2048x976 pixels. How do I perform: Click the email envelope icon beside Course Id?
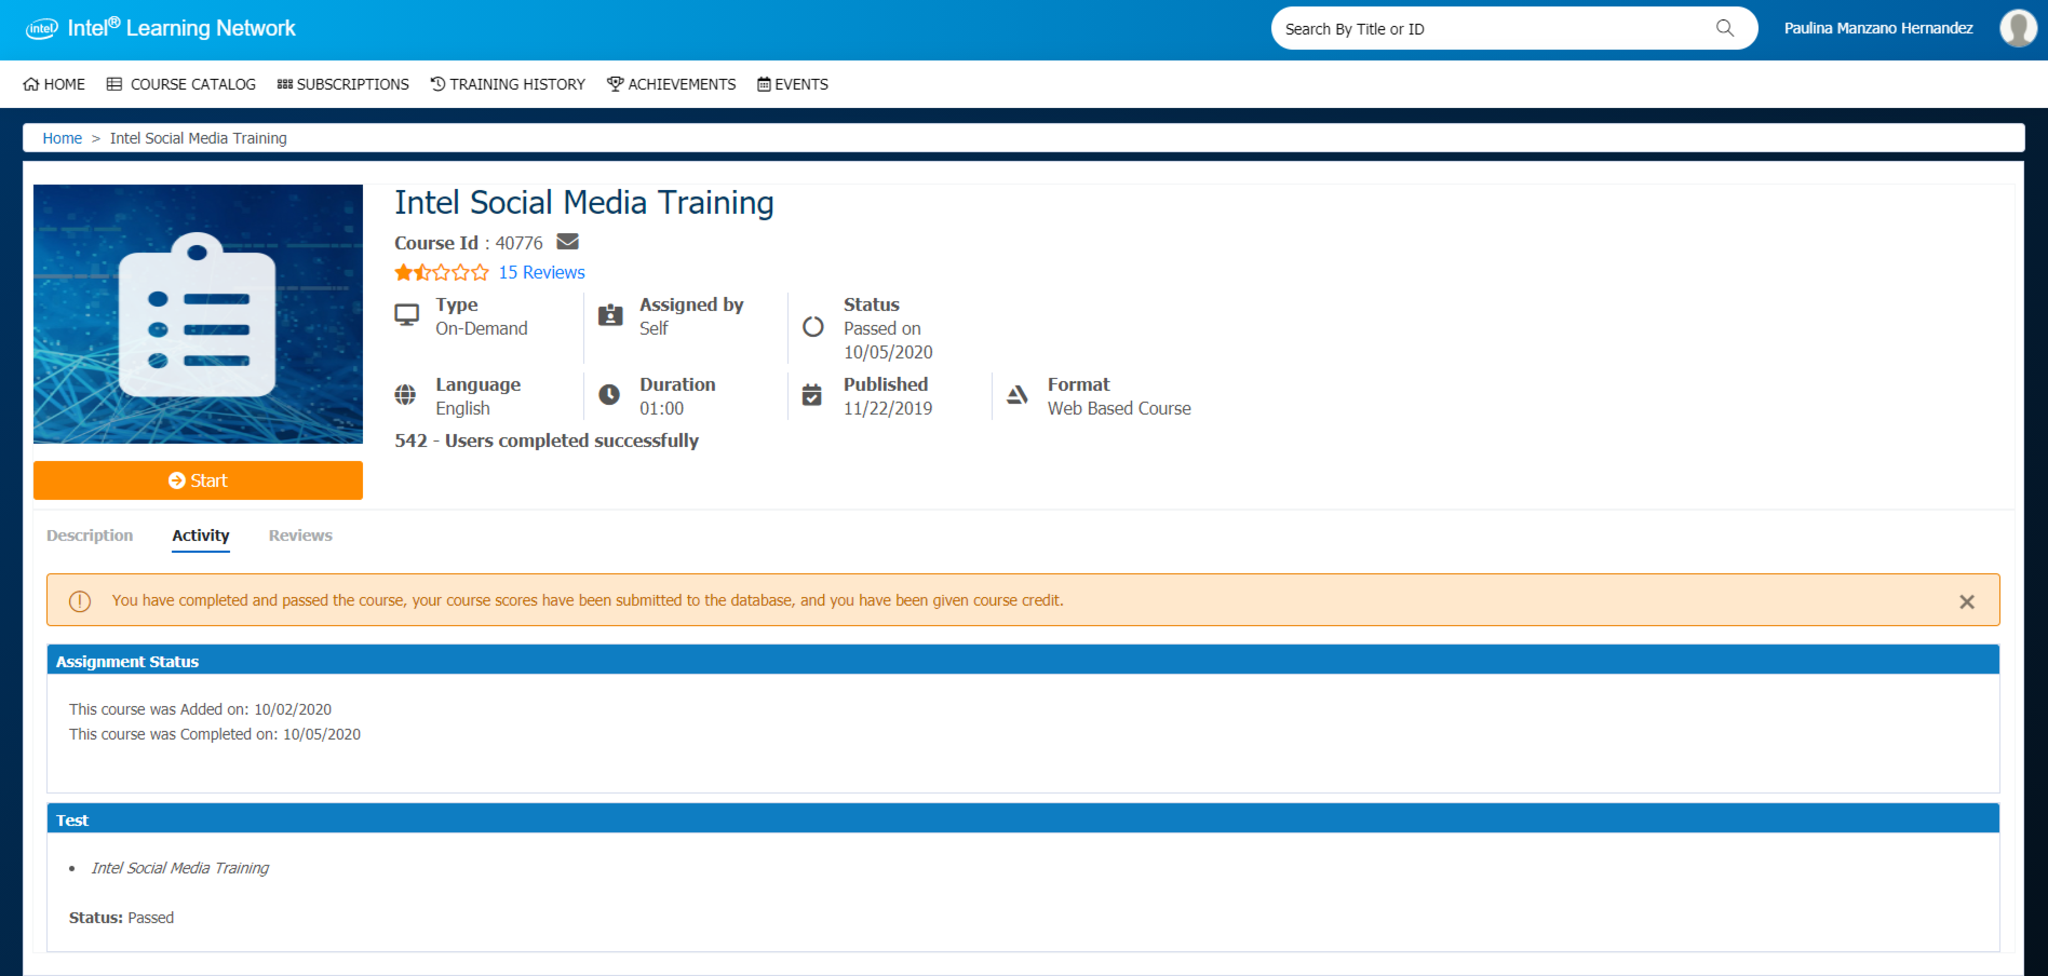point(568,242)
